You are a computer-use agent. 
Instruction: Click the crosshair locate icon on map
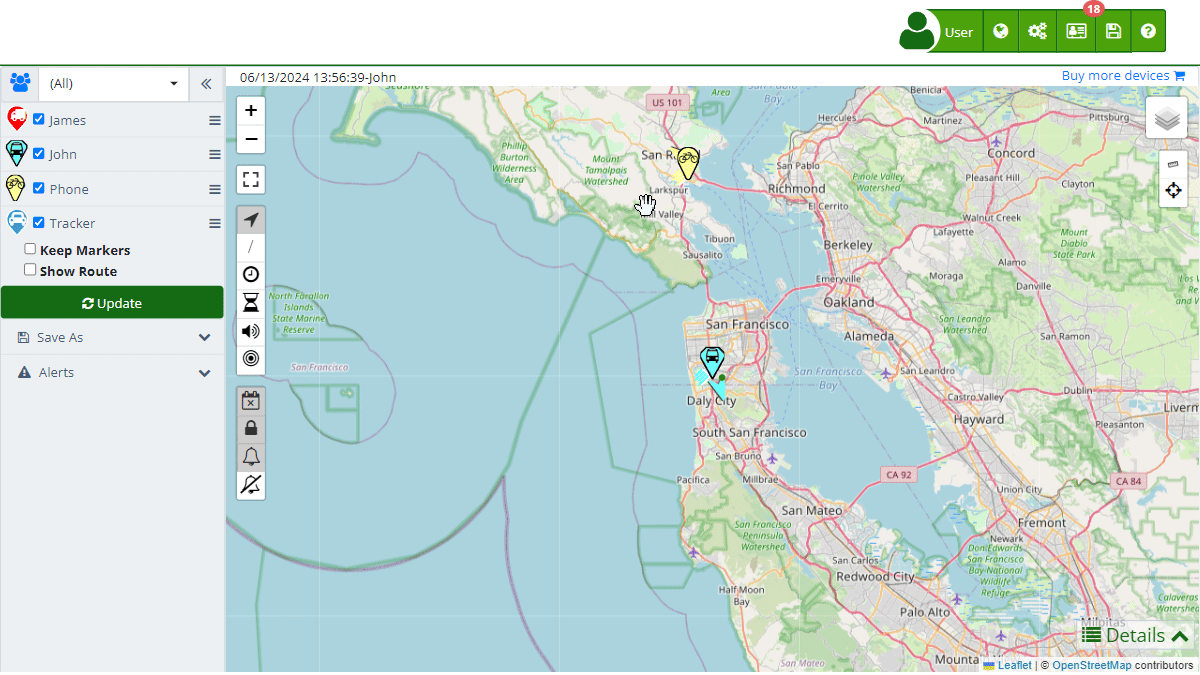click(1173, 190)
